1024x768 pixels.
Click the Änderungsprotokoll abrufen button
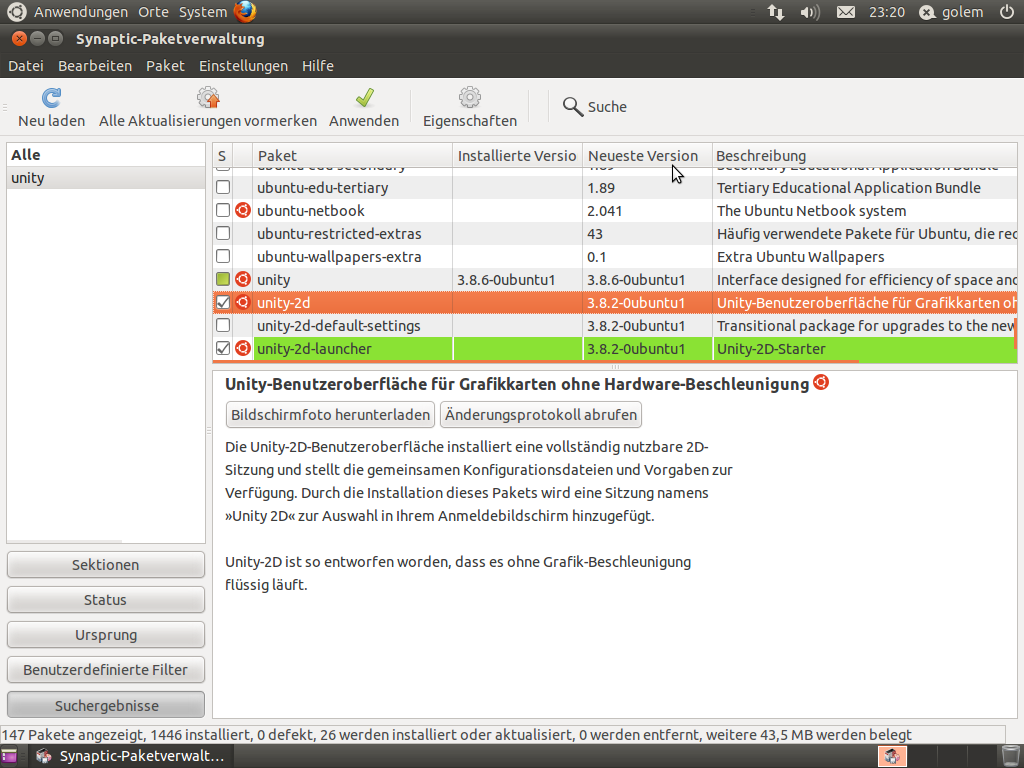(540, 415)
